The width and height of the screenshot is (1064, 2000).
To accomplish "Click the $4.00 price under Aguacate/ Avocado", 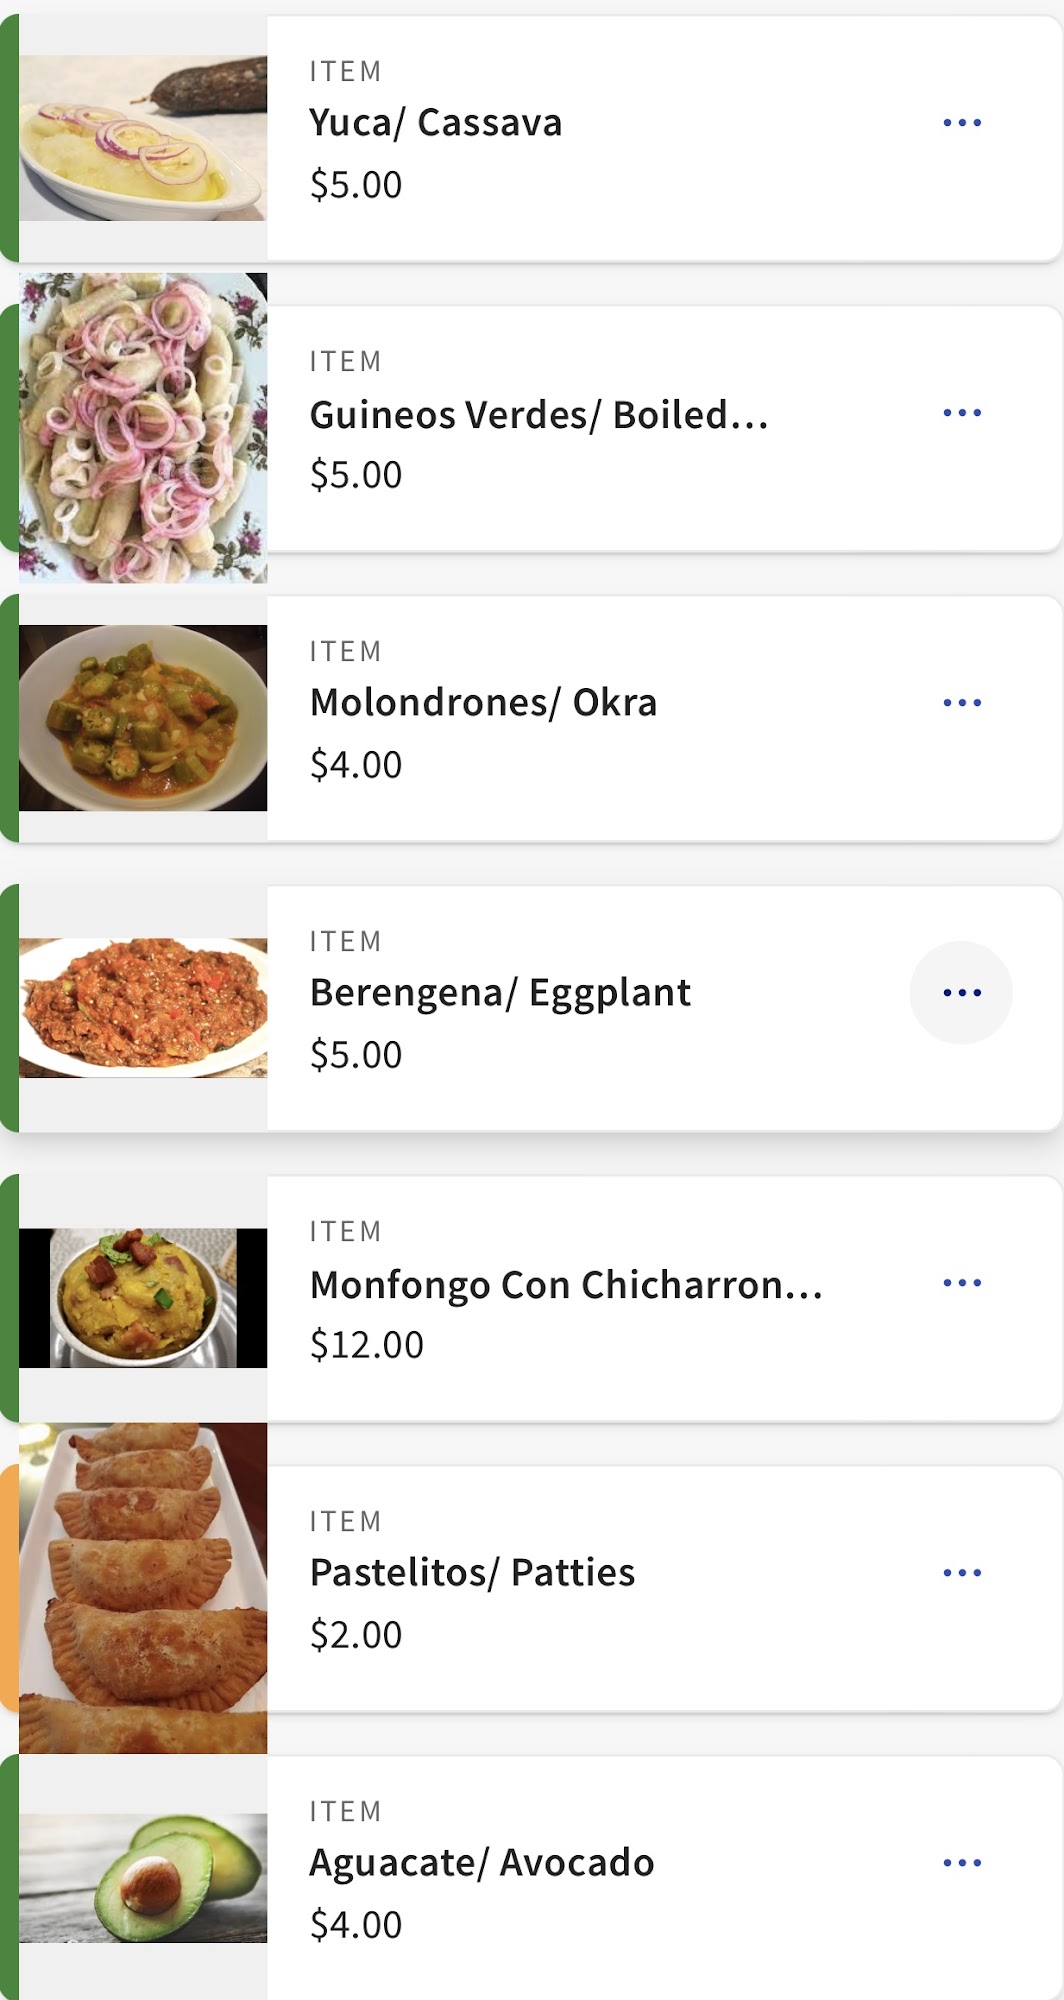I will 356,1925.
